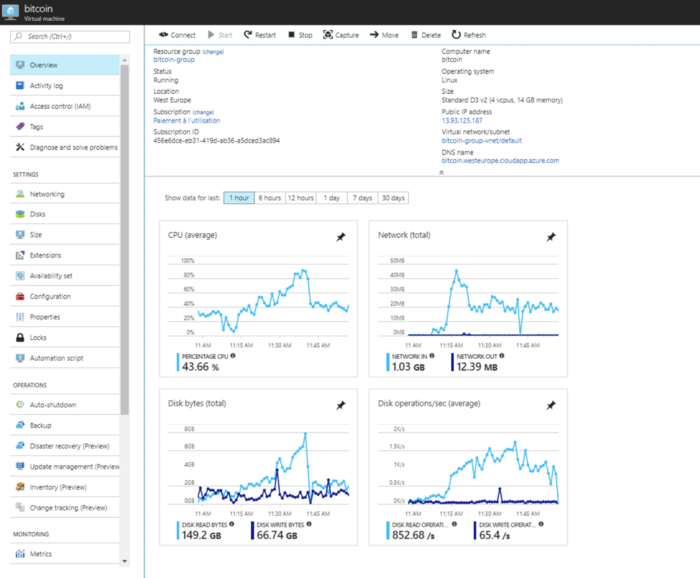This screenshot has width=700, height=578.
Task: Open Availability set settings
Action: 65,276
